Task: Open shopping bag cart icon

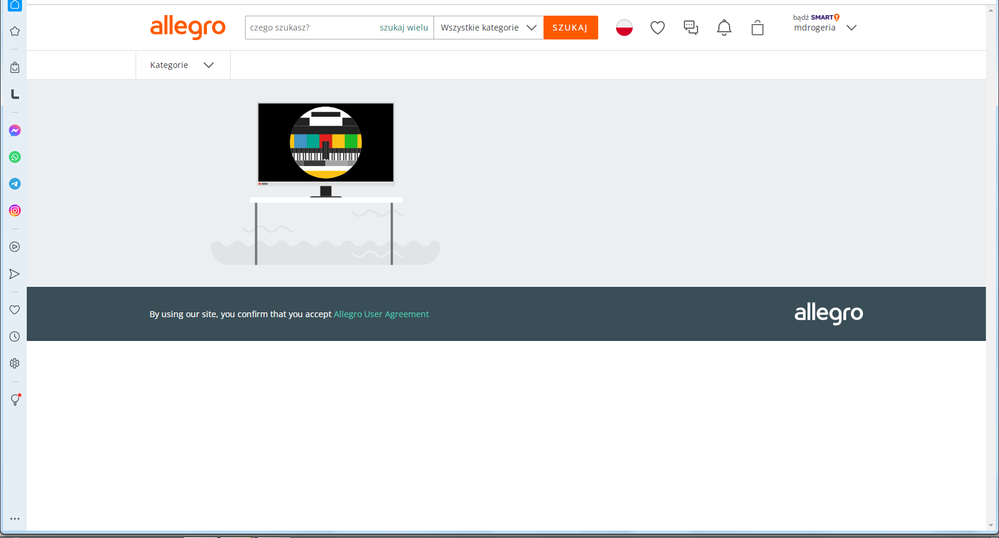Action: [x=757, y=27]
